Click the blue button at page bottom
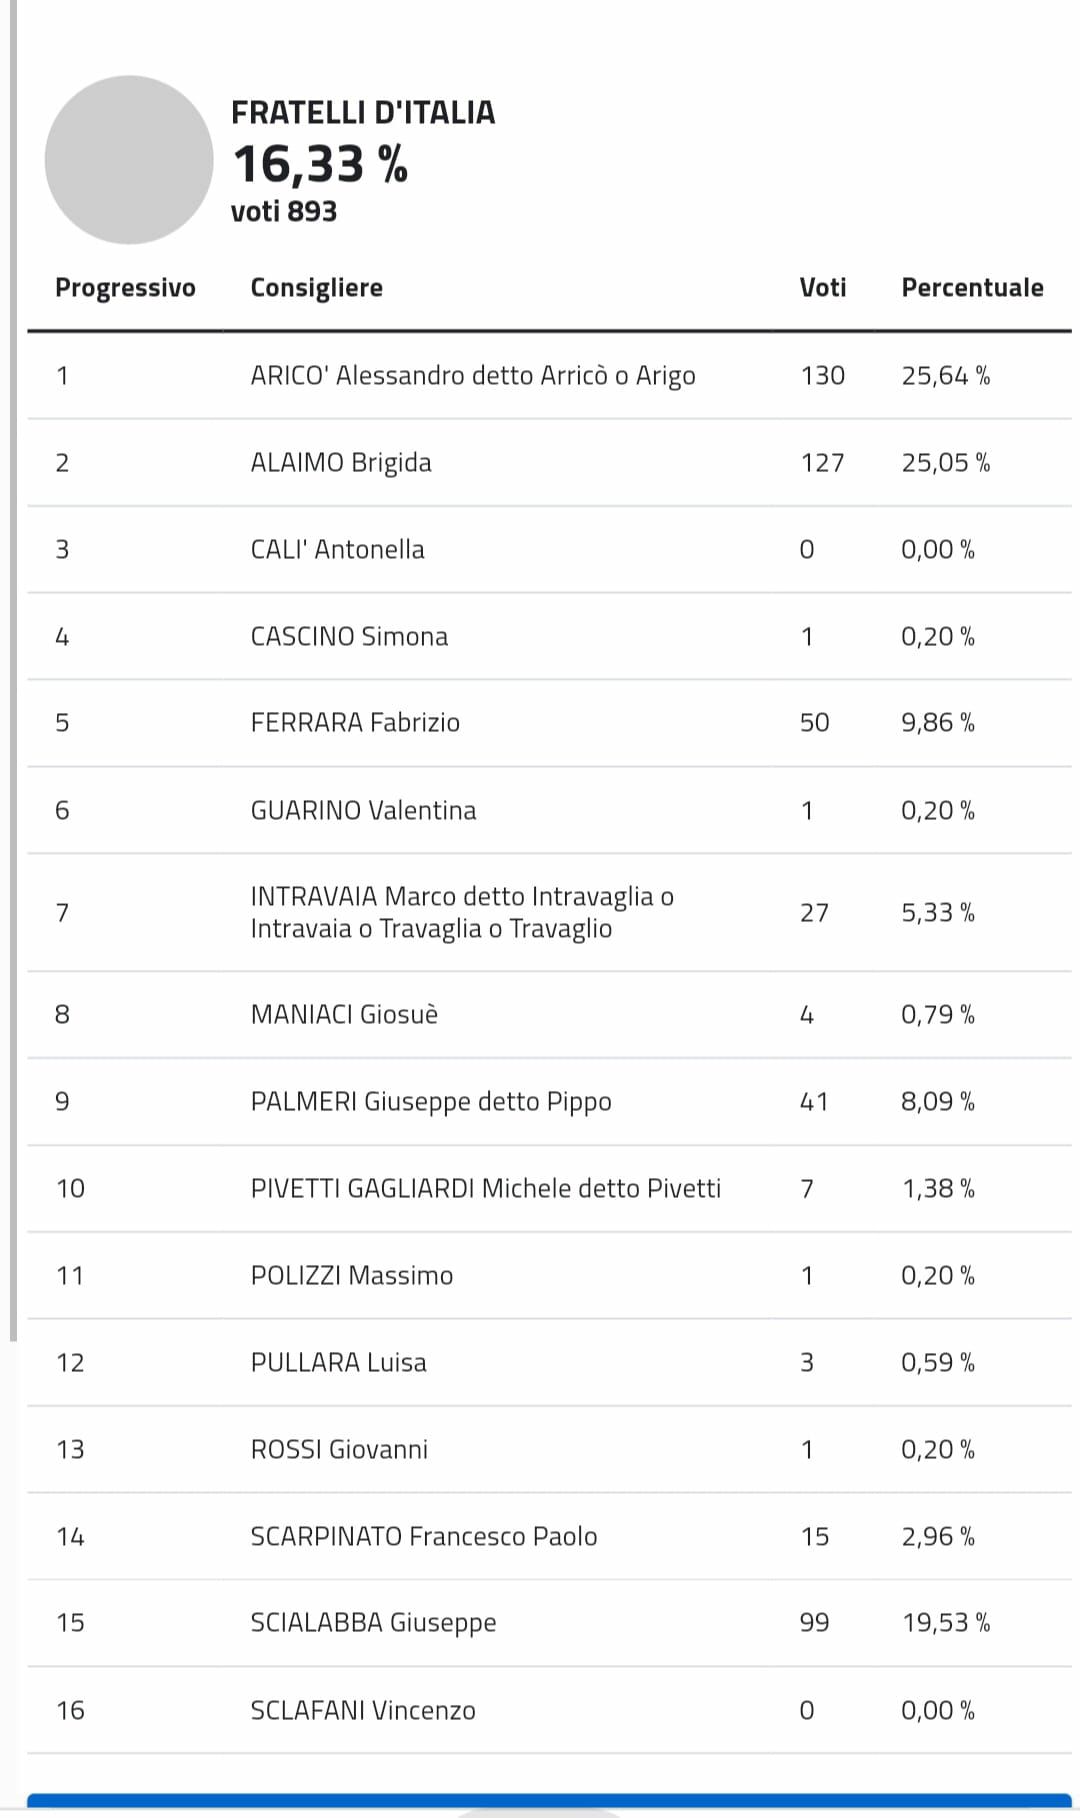Image resolution: width=1080 pixels, height=1818 pixels. [x=549, y=1805]
